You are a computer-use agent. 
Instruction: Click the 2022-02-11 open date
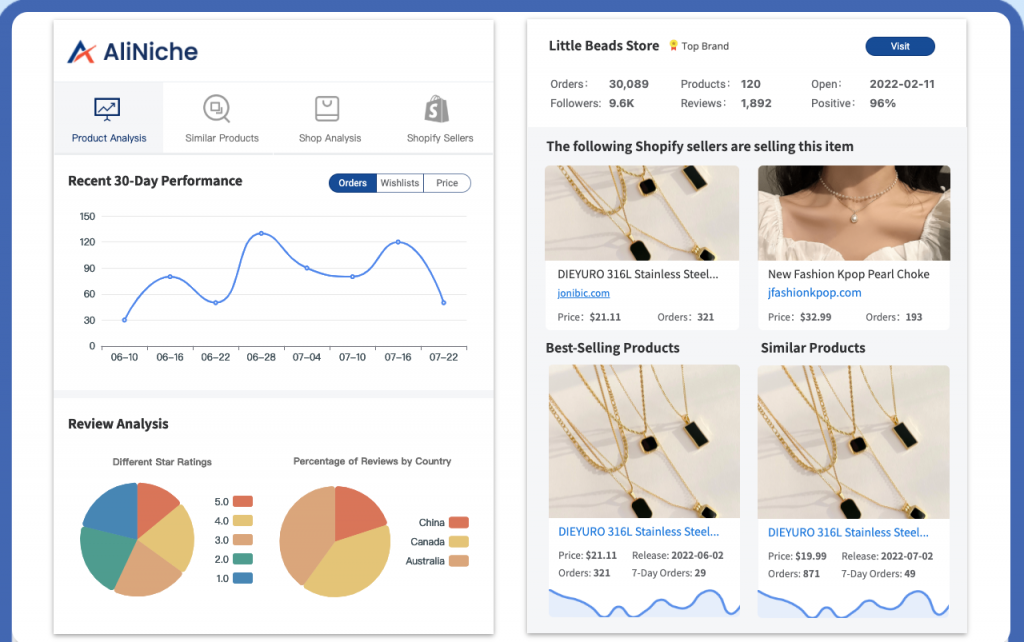[902, 84]
